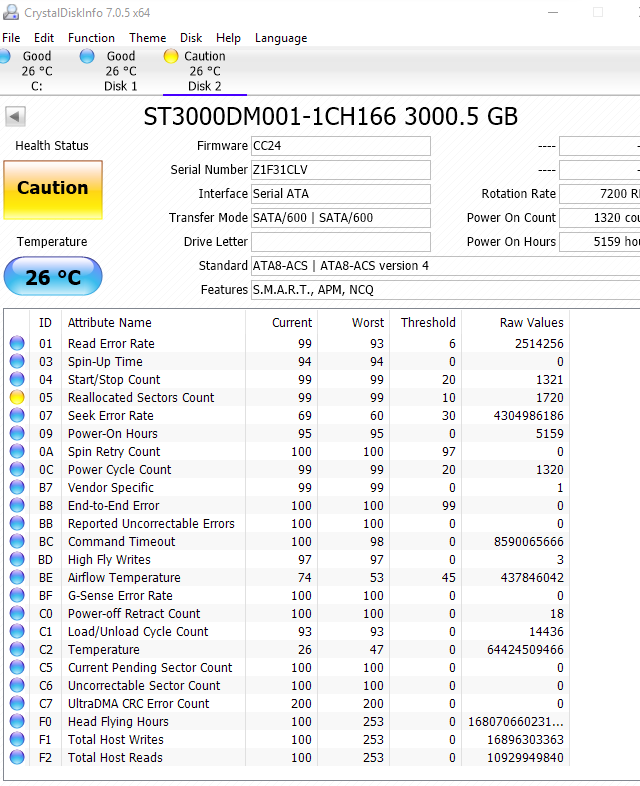
Task: Click the ID column header
Action: [45, 322]
